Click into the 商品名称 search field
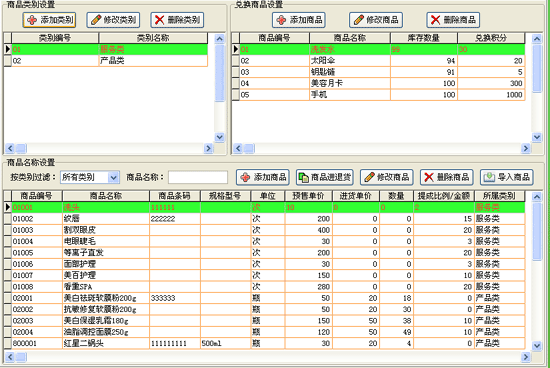Viewport: 550px width, 368px height. click(198, 178)
